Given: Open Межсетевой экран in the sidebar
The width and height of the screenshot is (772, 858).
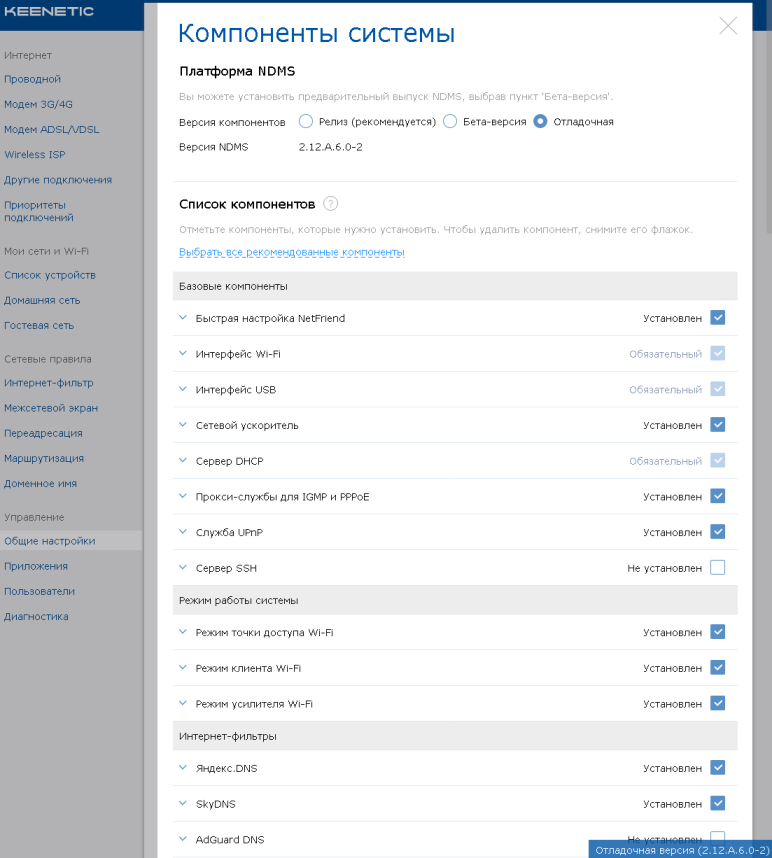Looking at the screenshot, I should click(x=51, y=408).
